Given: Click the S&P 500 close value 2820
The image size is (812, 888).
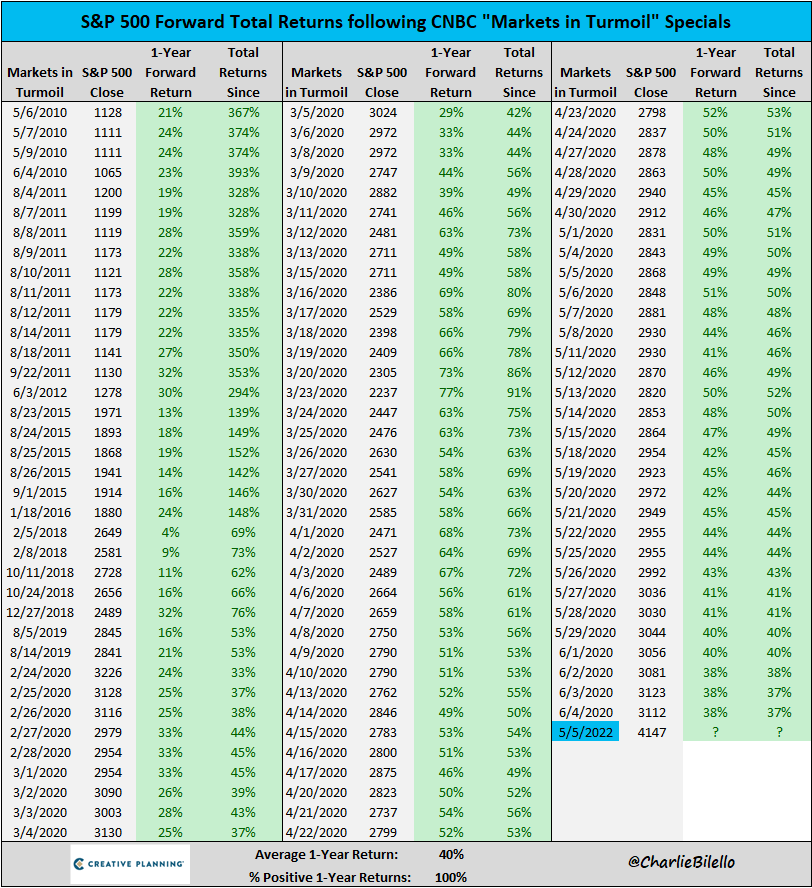Looking at the screenshot, I should pos(652,392).
